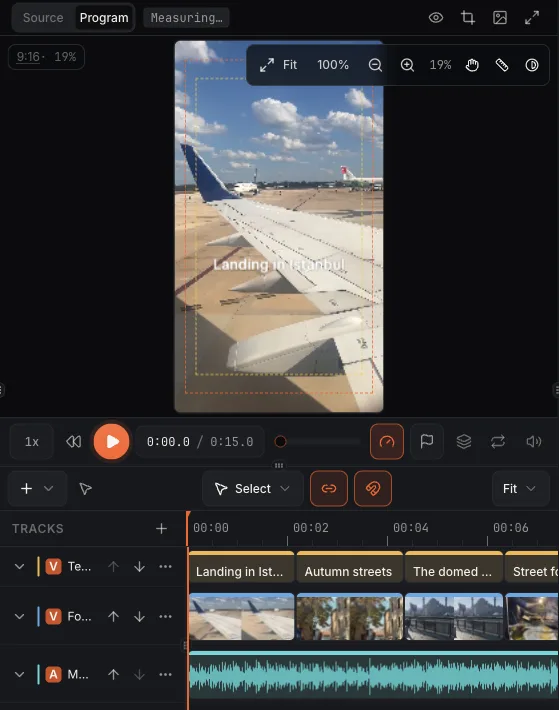
Task: Click the 00:04 timeline ruler mark
Action: 411,528
